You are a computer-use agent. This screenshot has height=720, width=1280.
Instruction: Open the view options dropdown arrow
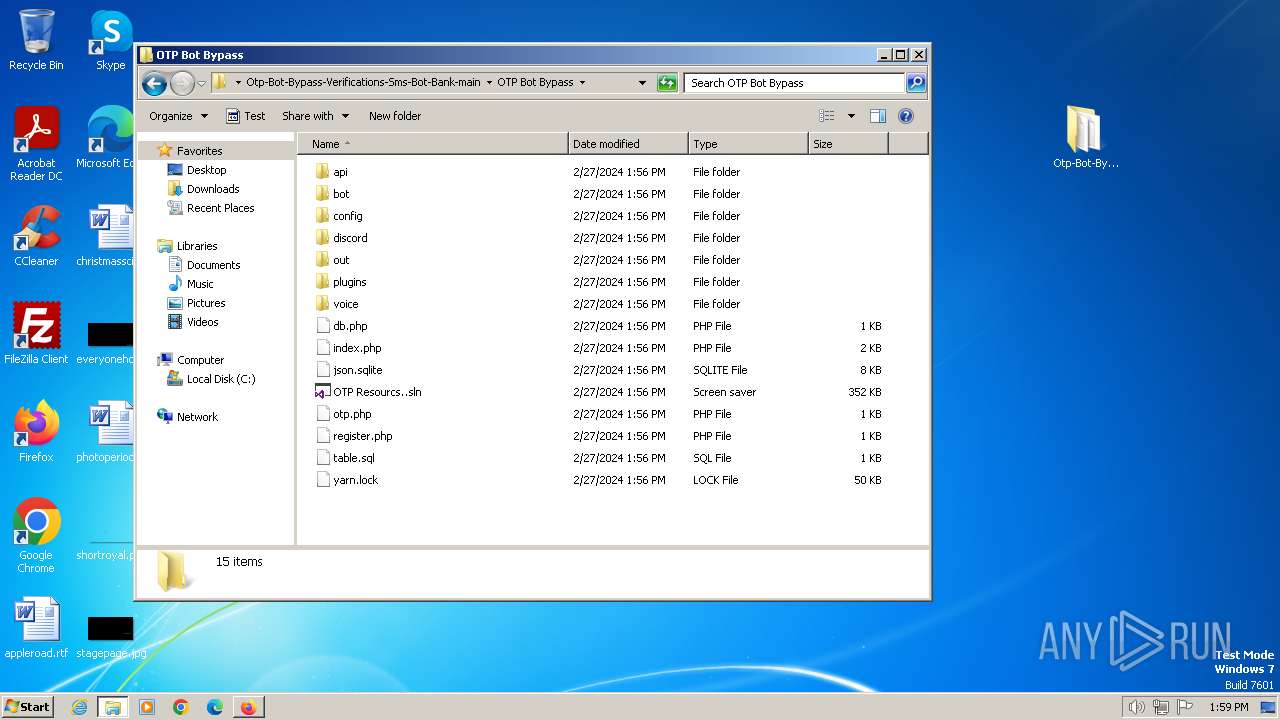point(851,116)
